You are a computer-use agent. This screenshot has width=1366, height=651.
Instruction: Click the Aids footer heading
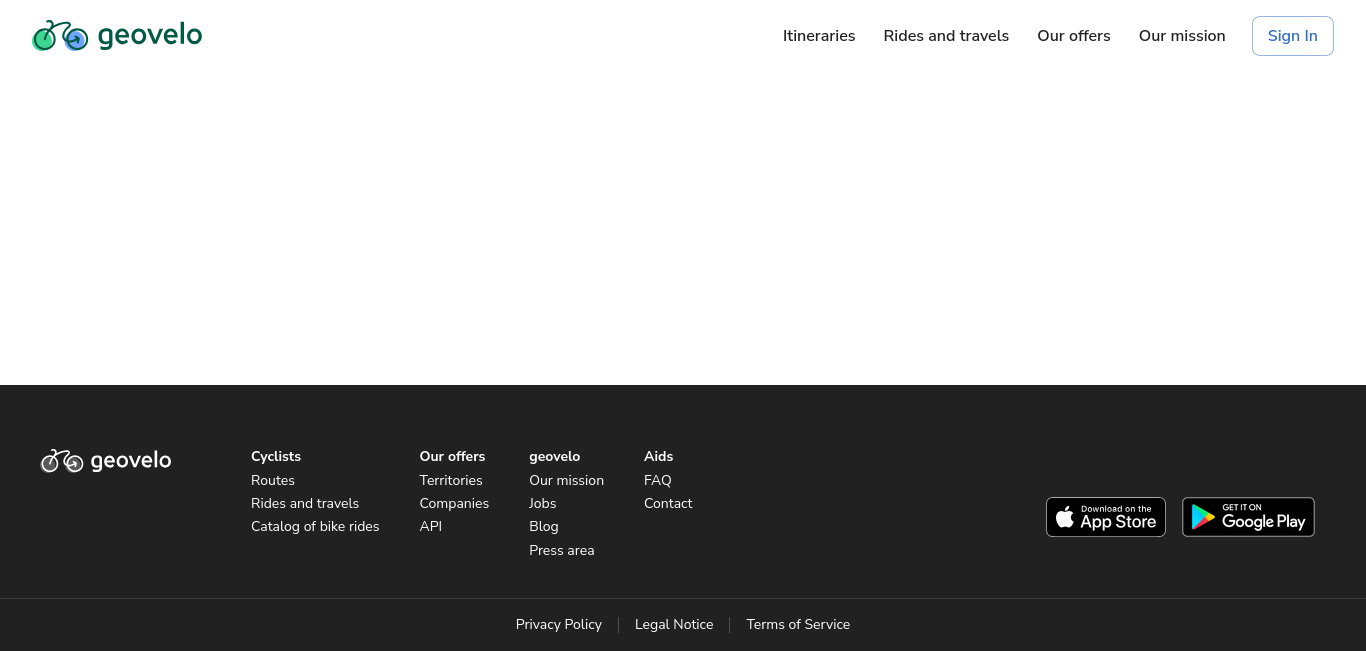tap(659, 456)
